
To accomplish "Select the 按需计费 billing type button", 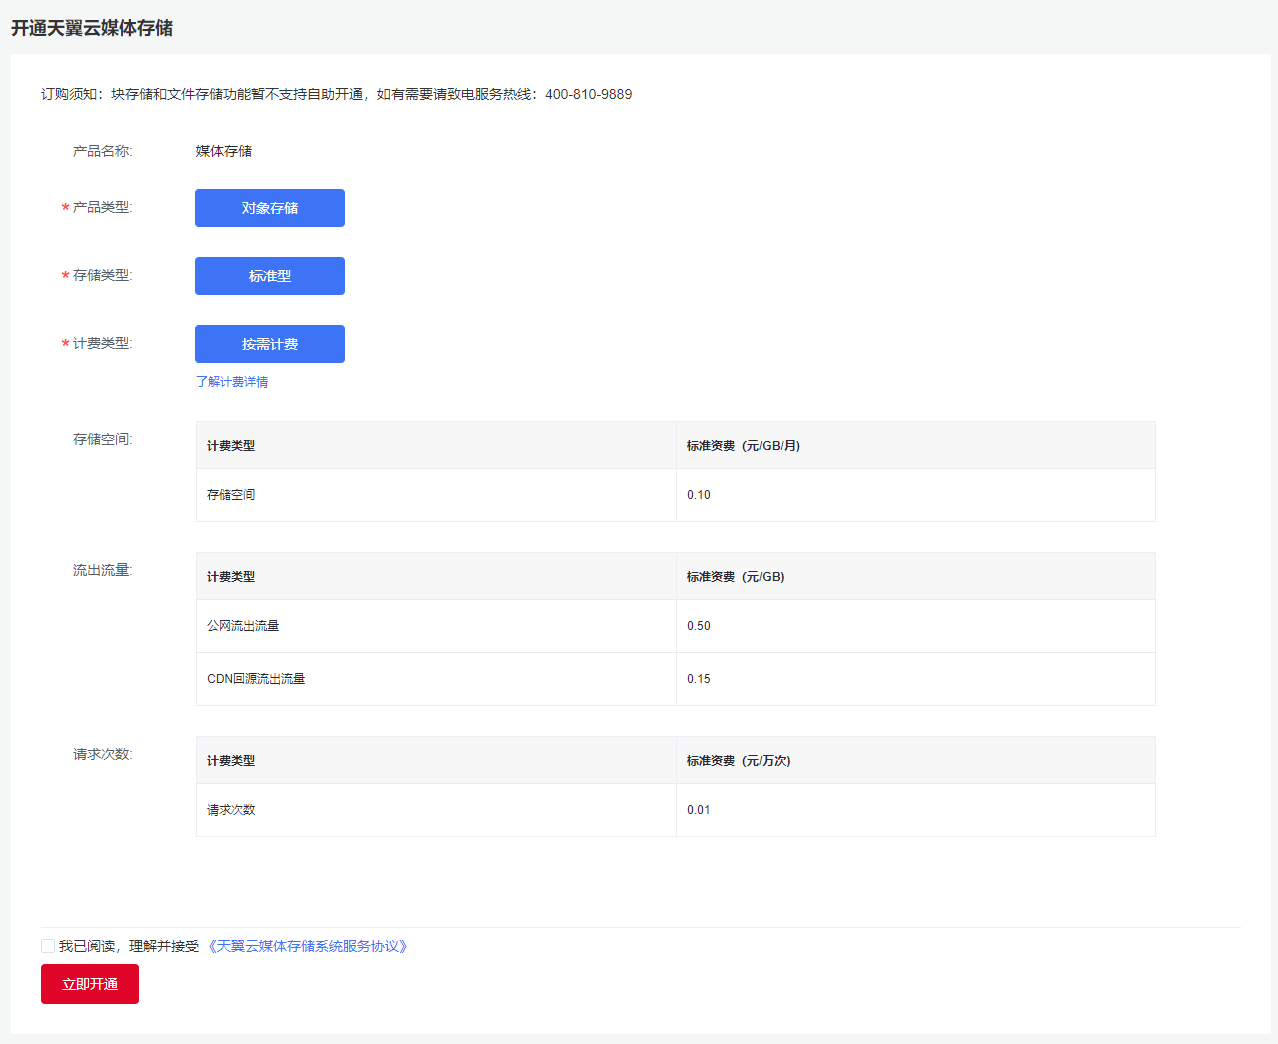I will (x=270, y=344).
